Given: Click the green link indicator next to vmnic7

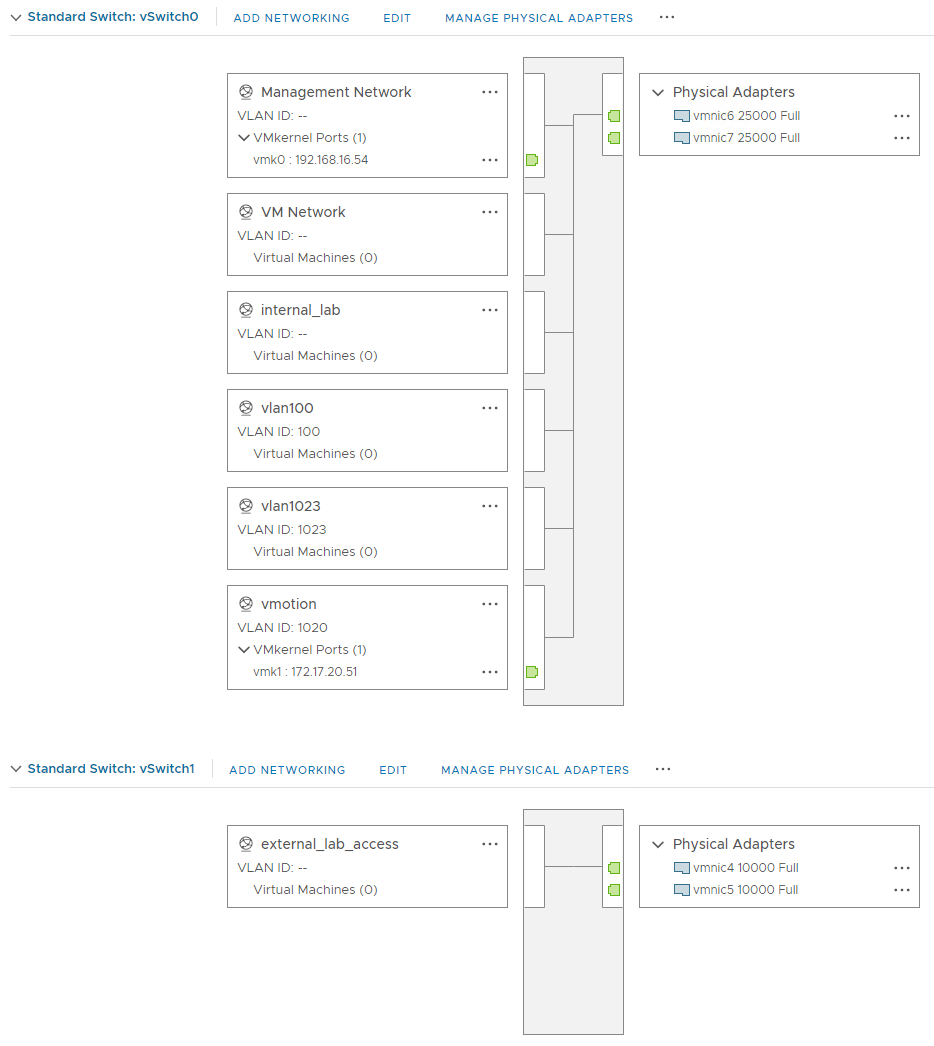Looking at the screenshot, I should [x=613, y=139].
